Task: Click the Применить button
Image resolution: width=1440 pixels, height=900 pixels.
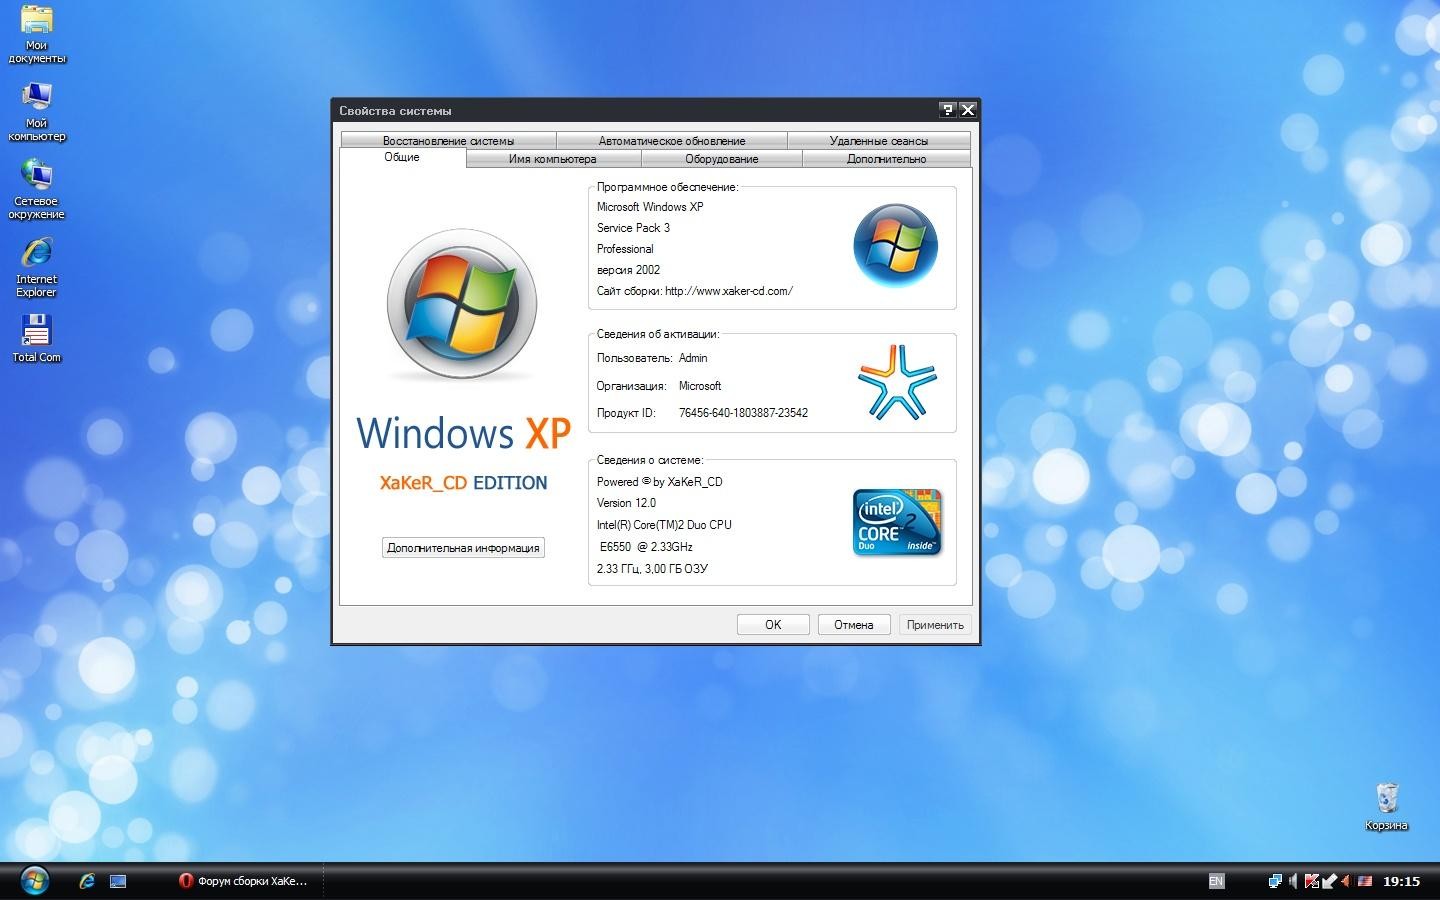Action: (x=935, y=624)
